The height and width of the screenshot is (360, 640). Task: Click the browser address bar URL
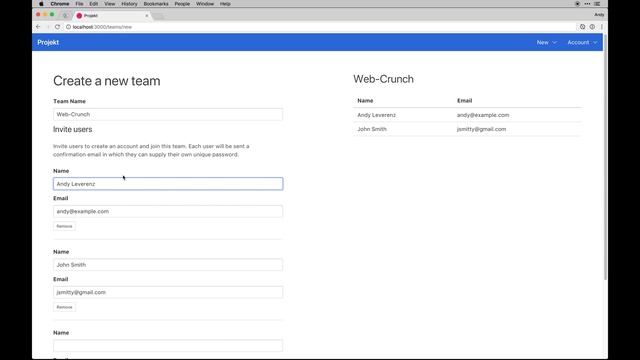click(102, 27)
